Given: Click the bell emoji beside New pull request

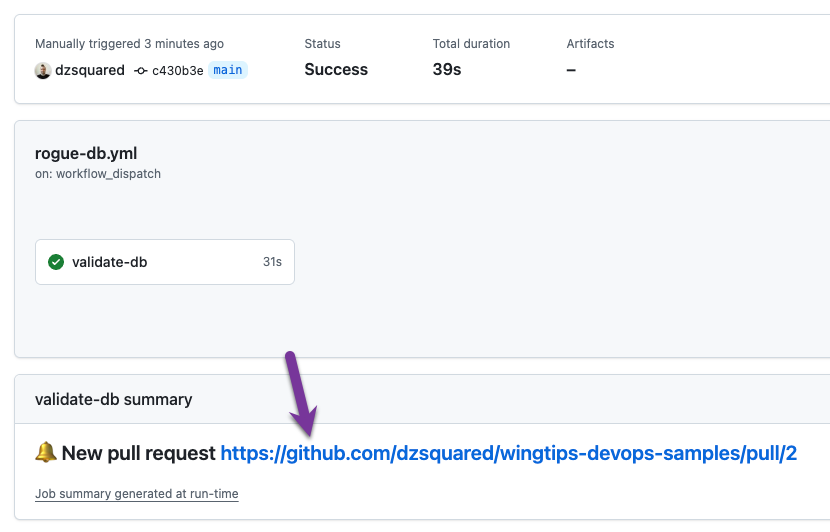Looking at the screenshot, I should pos(46,452).
